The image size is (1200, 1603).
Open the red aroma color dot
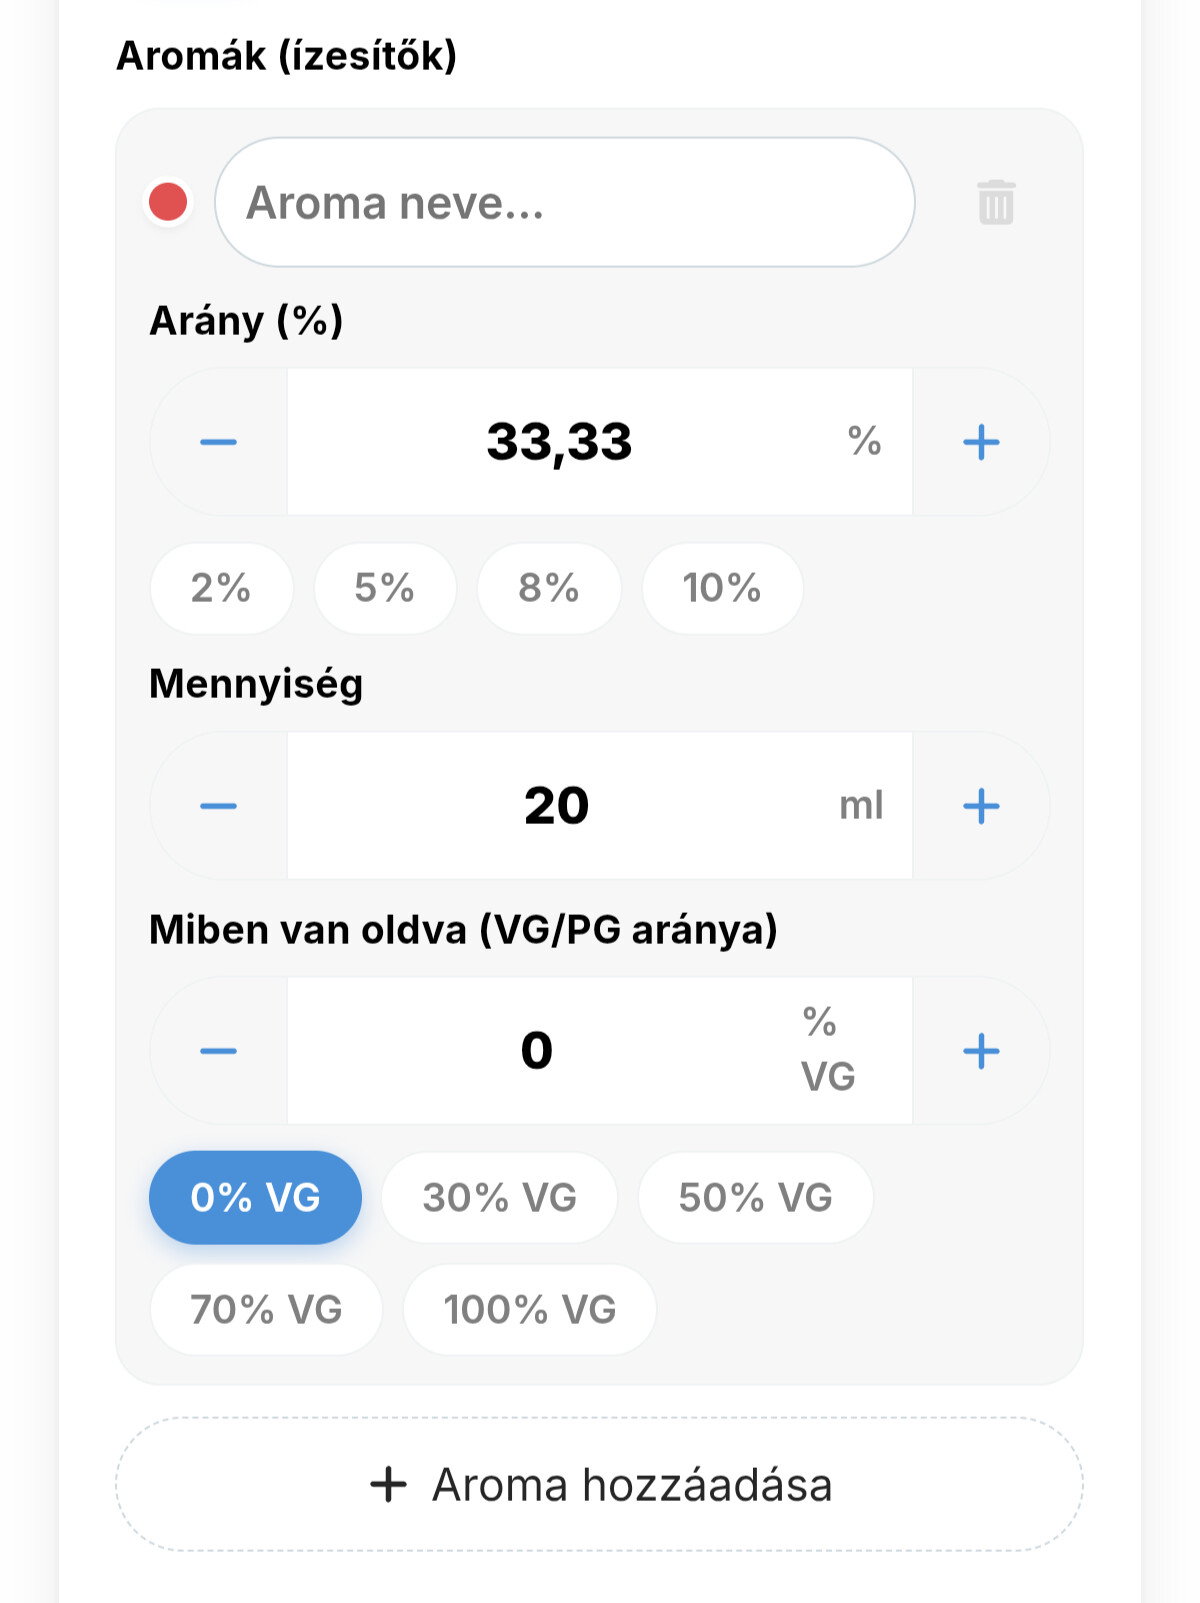pyautogui.click(x=168, y=202)
